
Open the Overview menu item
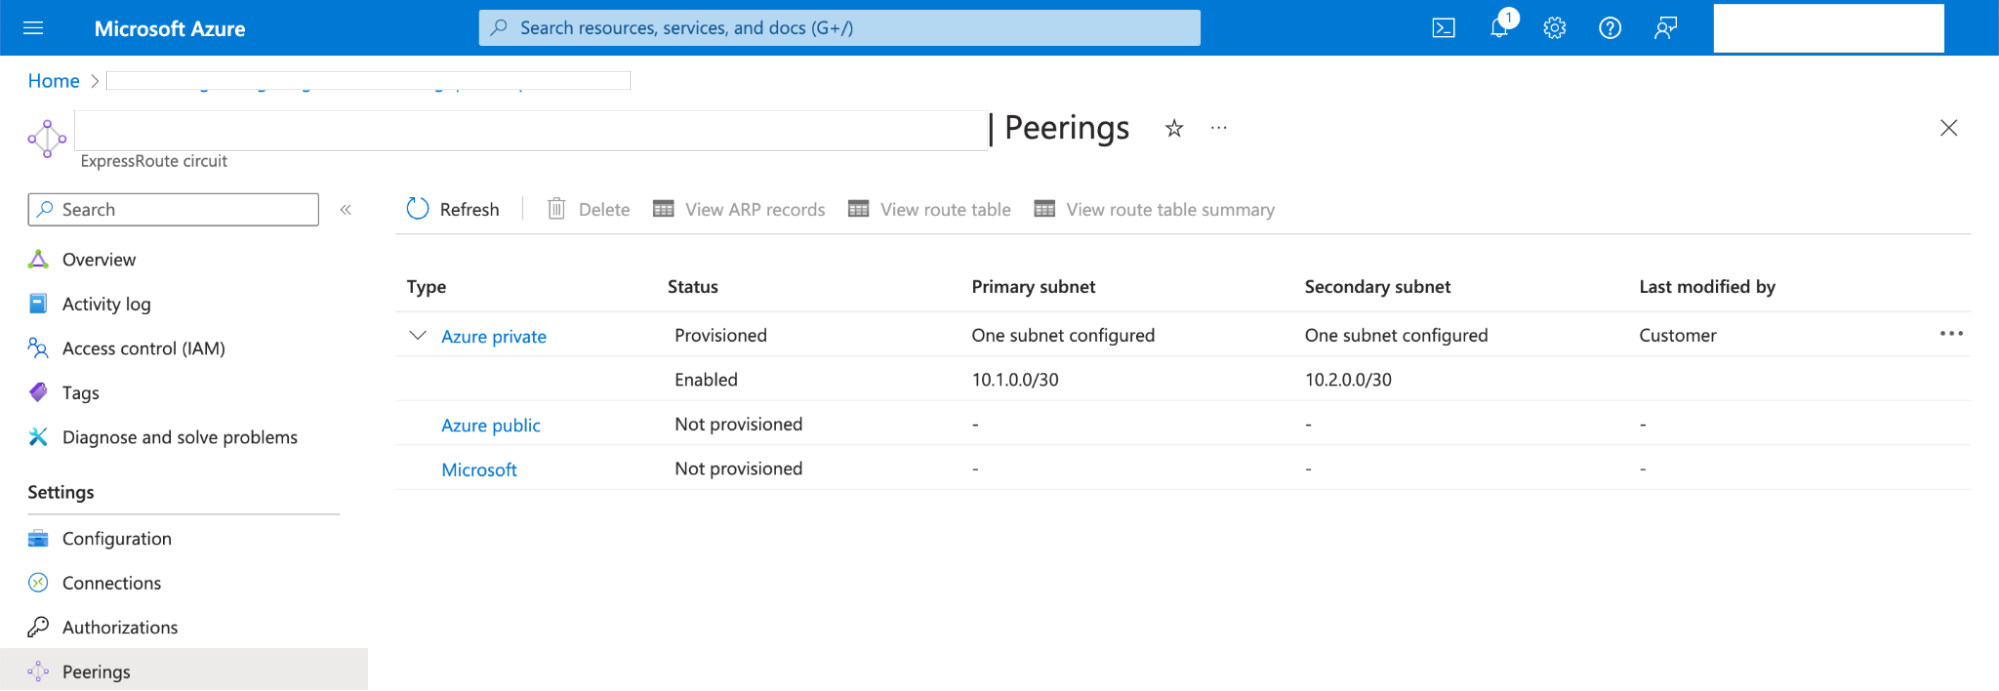[99, 260]
